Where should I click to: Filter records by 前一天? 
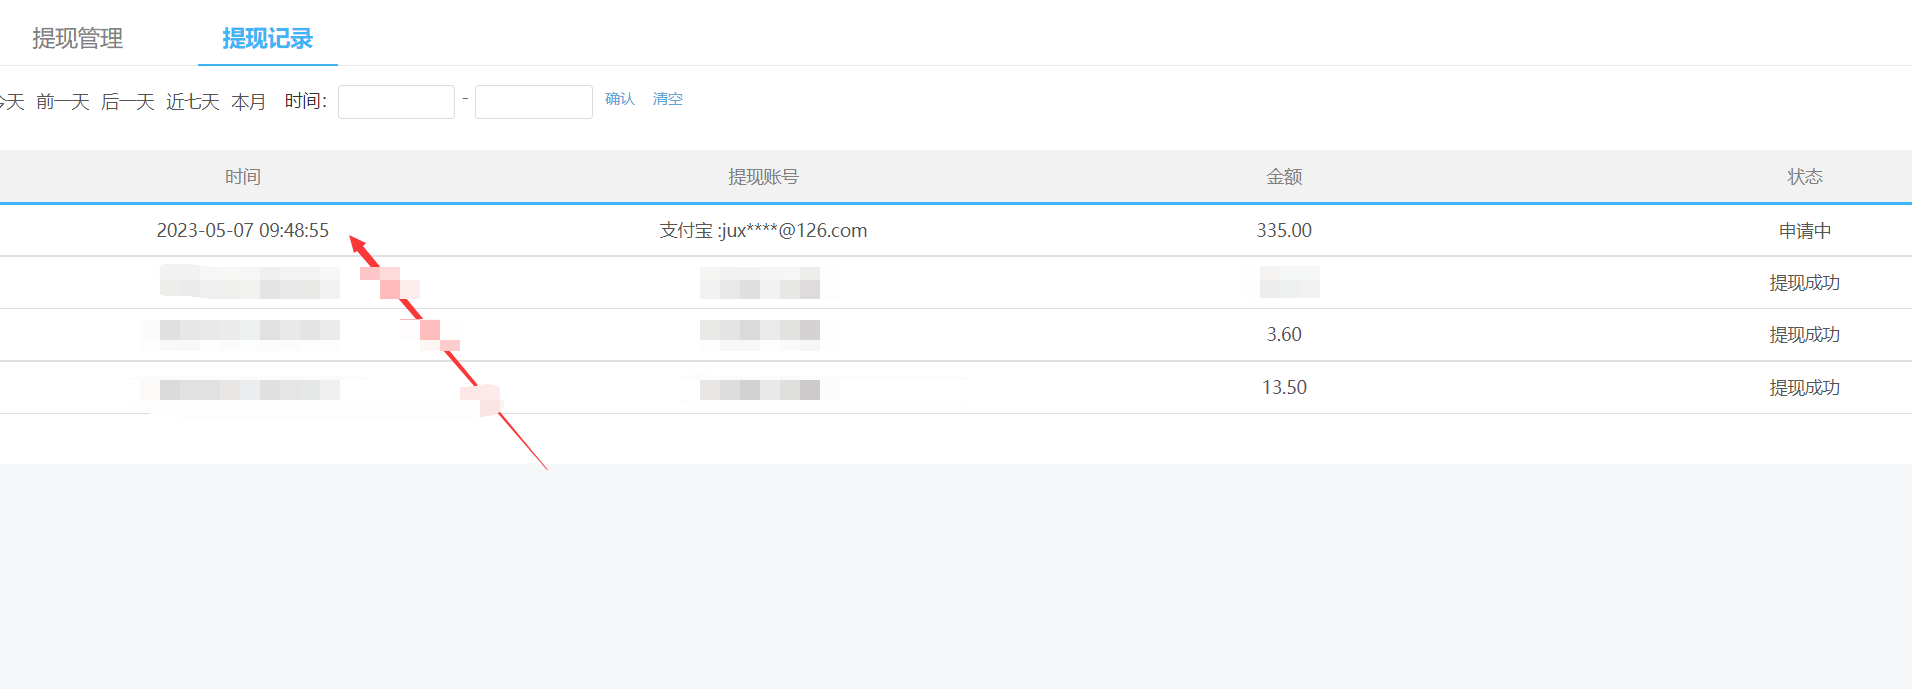(63, 102)
